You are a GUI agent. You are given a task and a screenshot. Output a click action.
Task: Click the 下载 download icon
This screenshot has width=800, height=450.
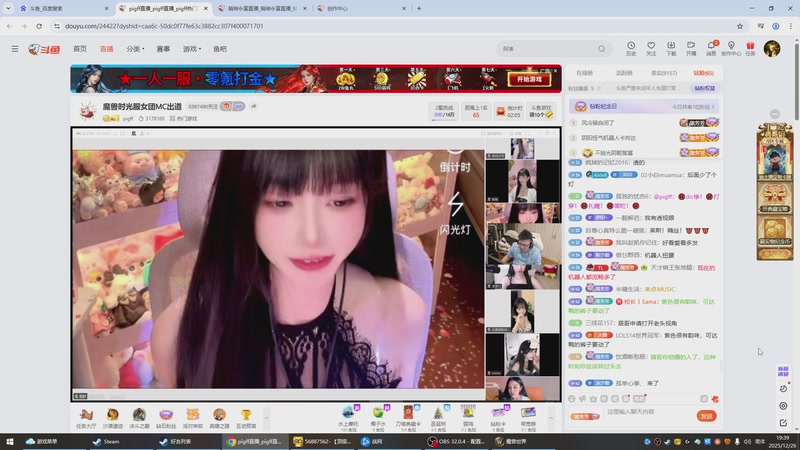[x=671, y=48]
